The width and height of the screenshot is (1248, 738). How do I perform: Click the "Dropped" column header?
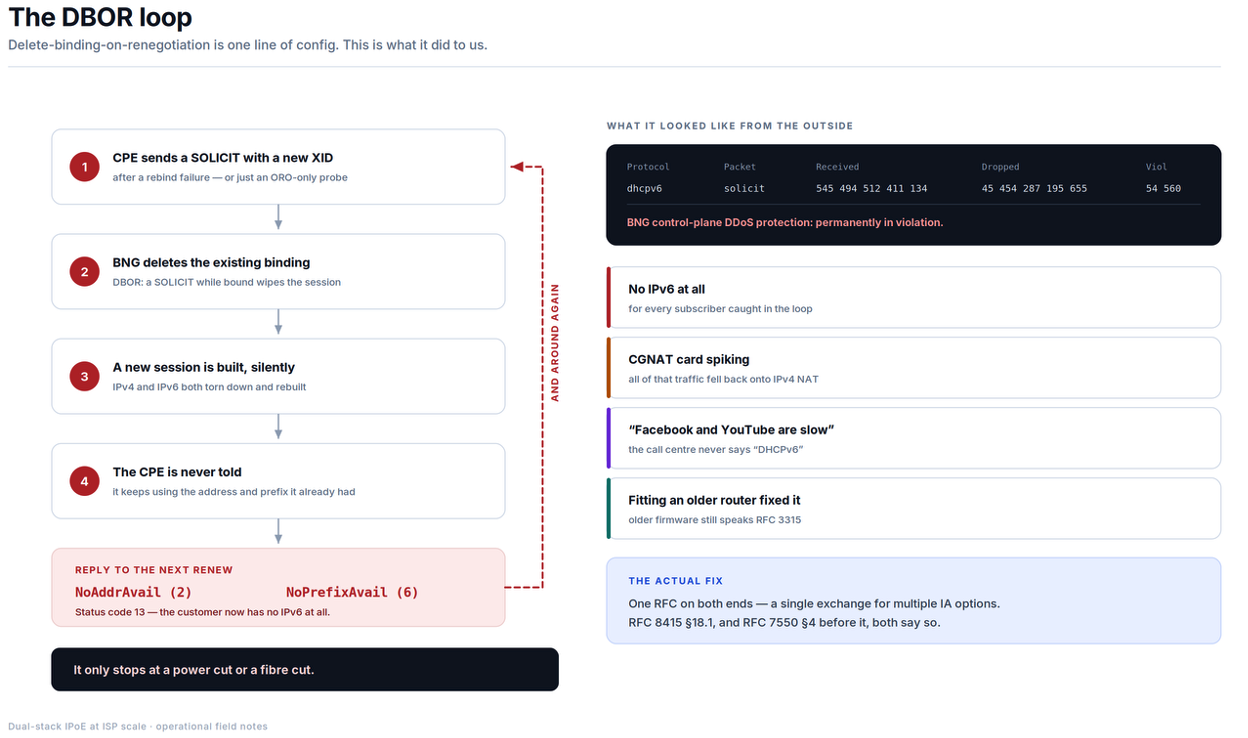(1001, 167)
